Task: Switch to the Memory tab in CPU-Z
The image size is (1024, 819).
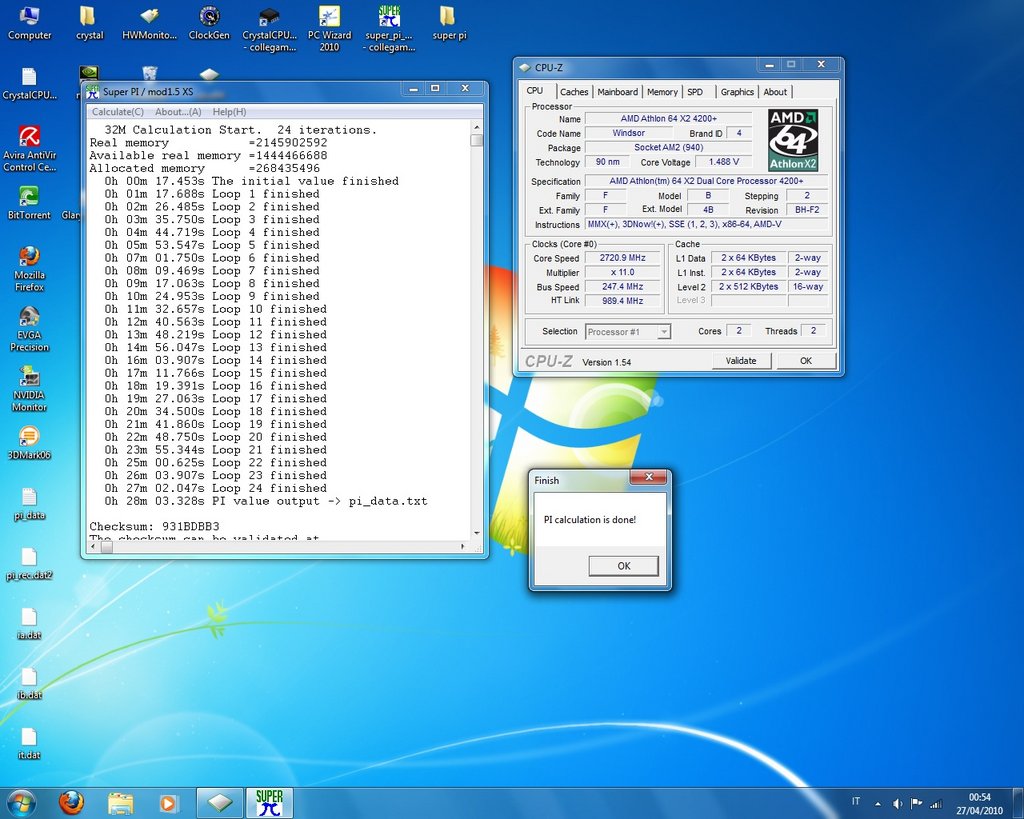Action: point(662,92)
